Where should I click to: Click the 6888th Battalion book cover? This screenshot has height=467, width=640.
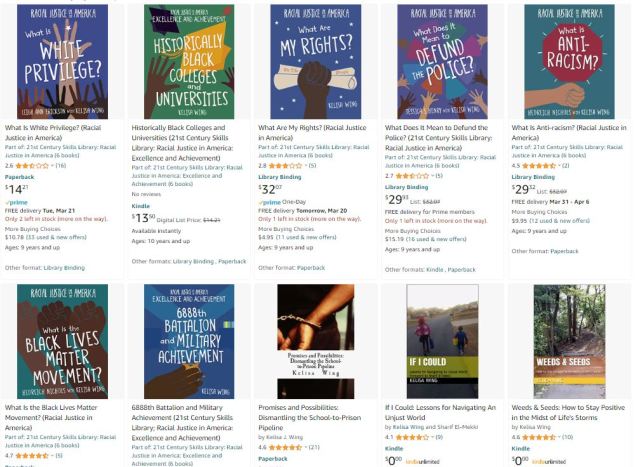tap(189, 341)
